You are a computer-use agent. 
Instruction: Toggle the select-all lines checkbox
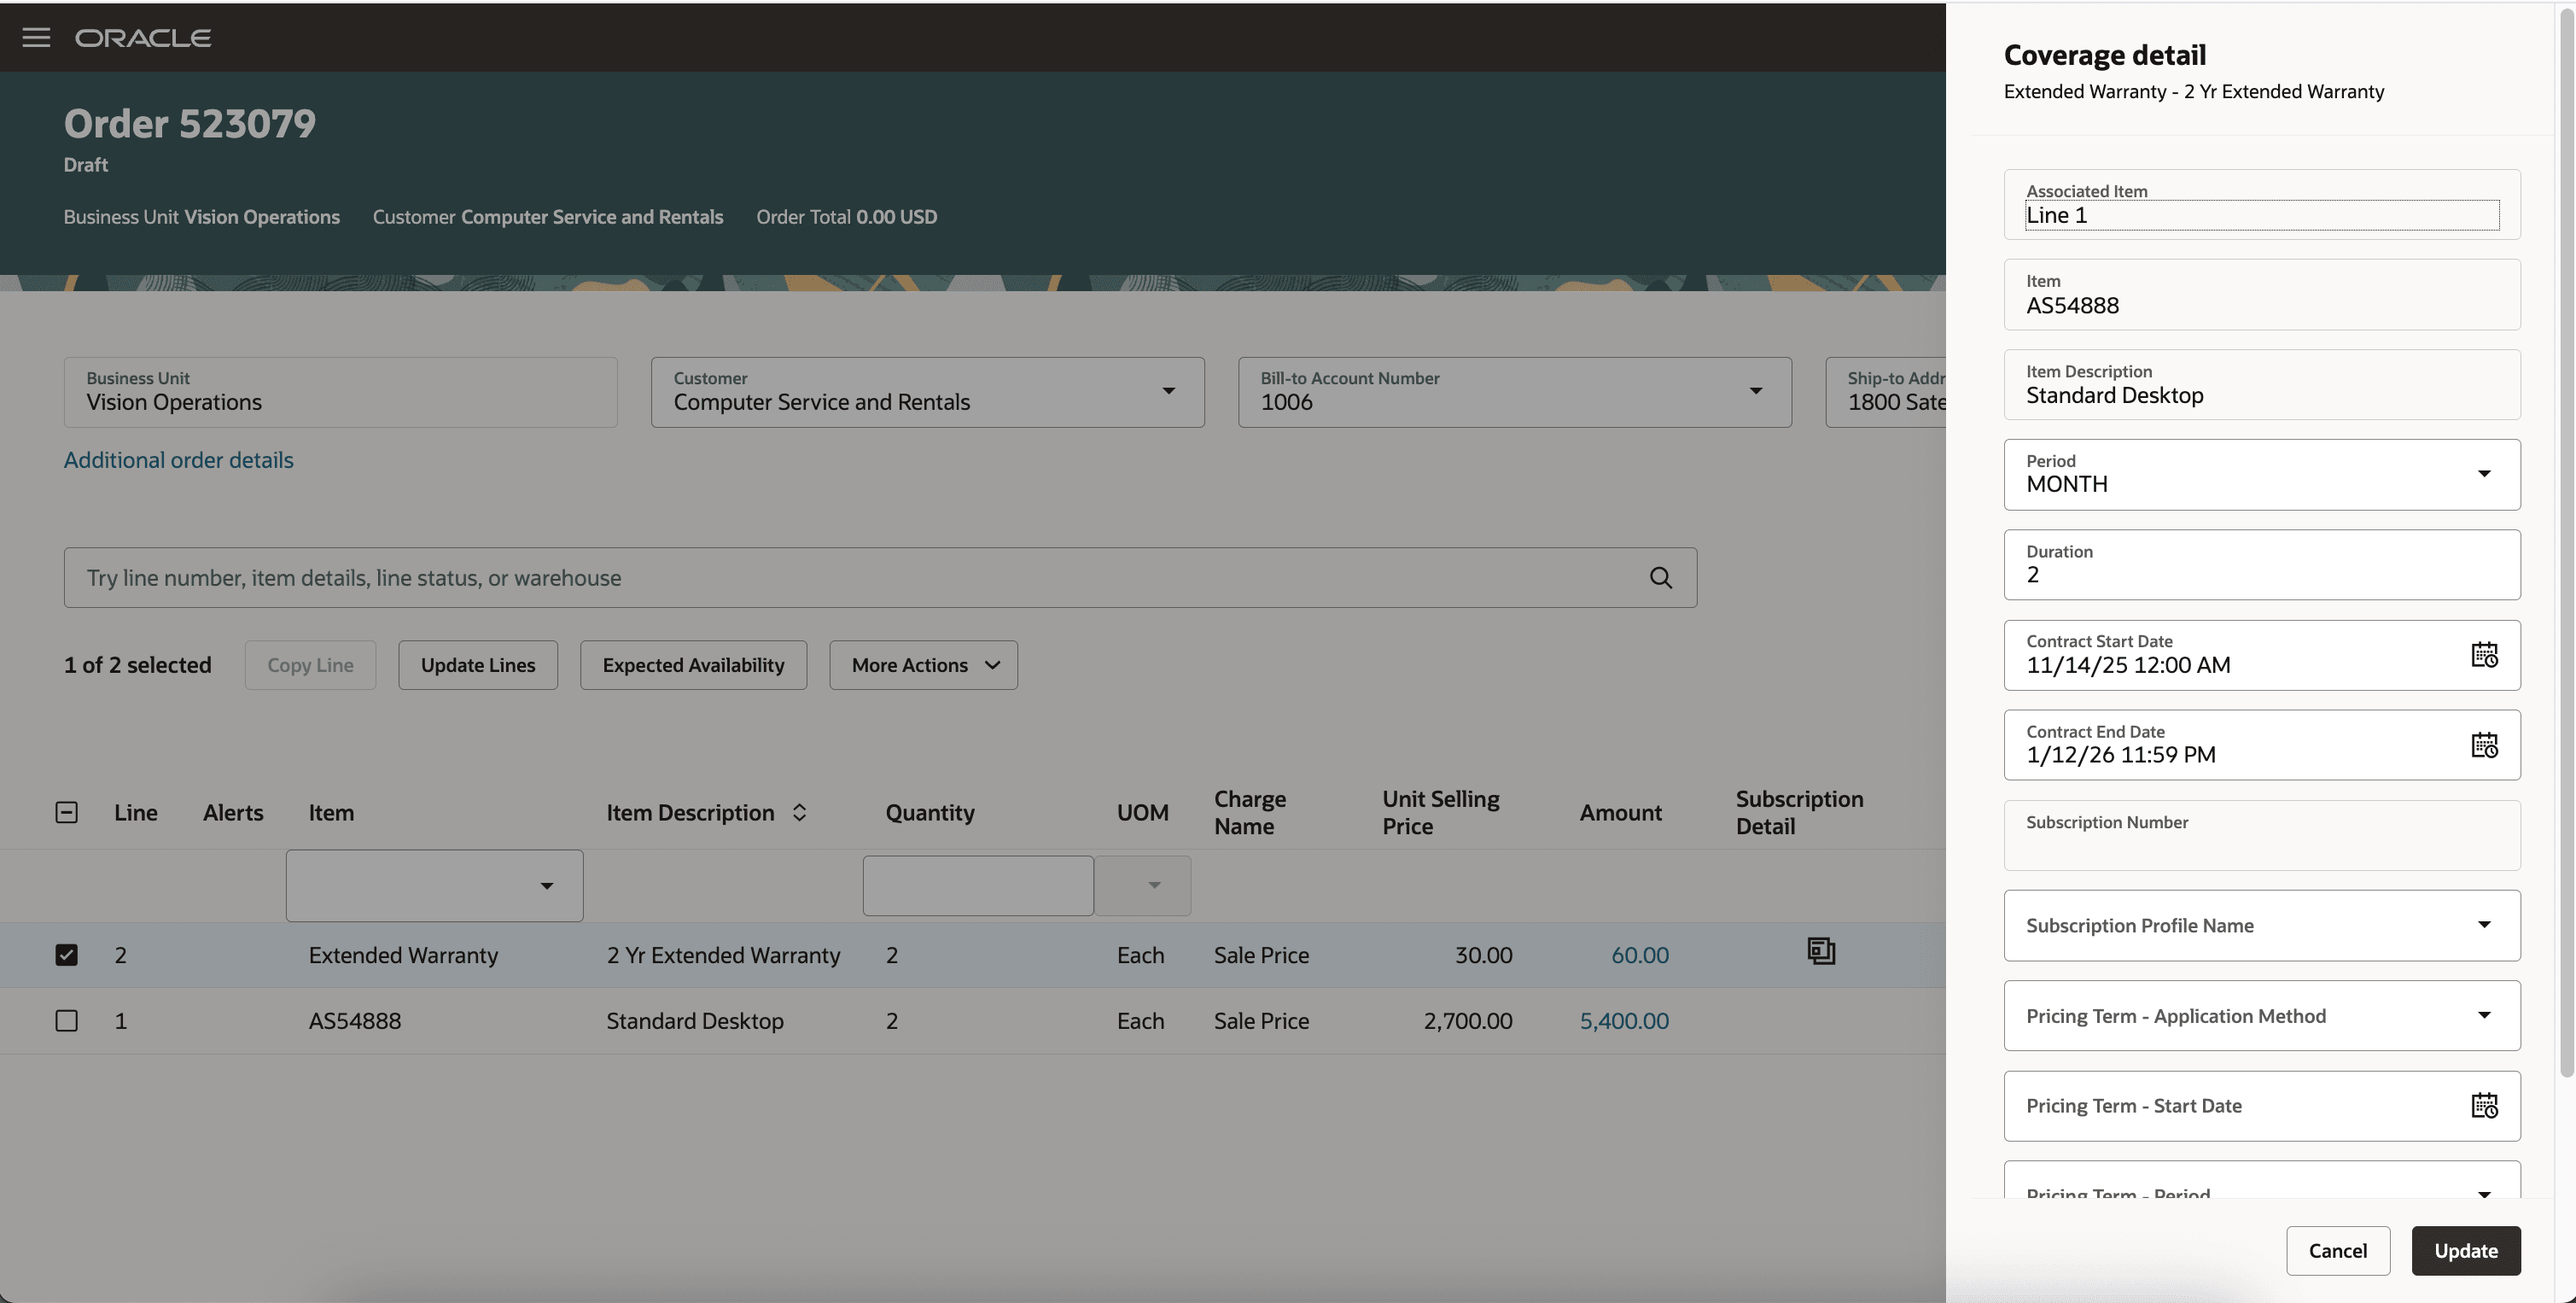click(67, 812)
